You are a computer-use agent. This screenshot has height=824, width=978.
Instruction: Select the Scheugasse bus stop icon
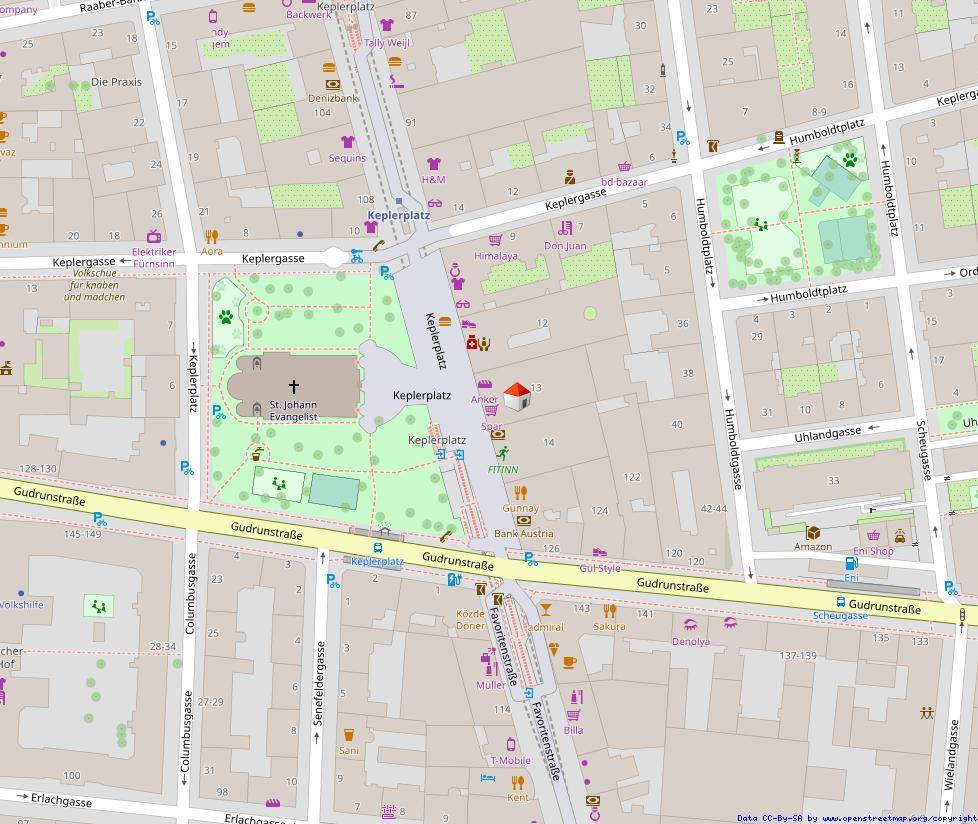click(x=840, y=602)
